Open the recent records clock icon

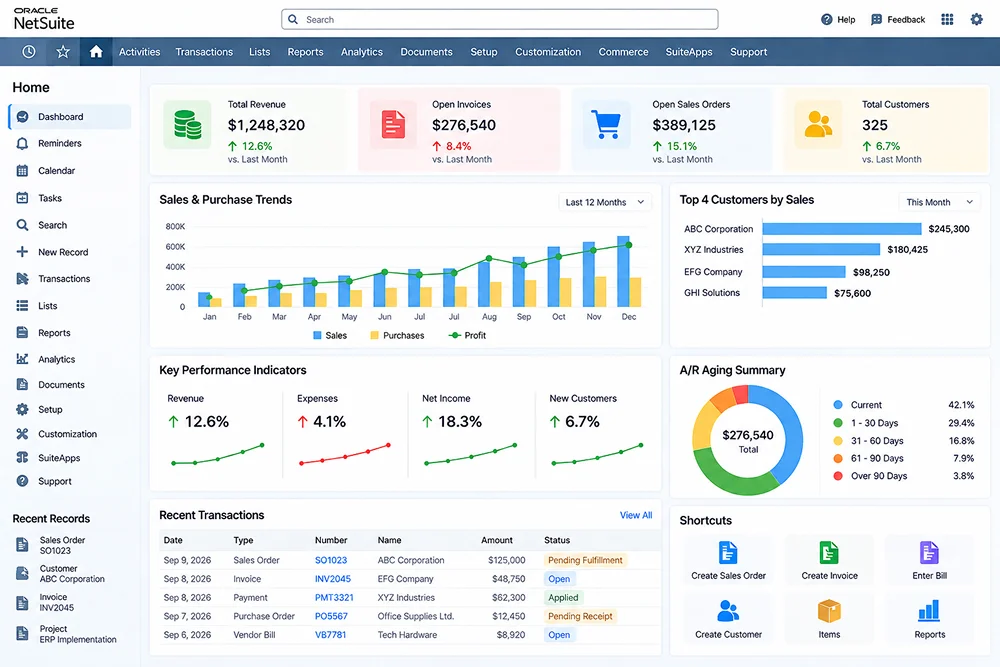click(29, 52)
